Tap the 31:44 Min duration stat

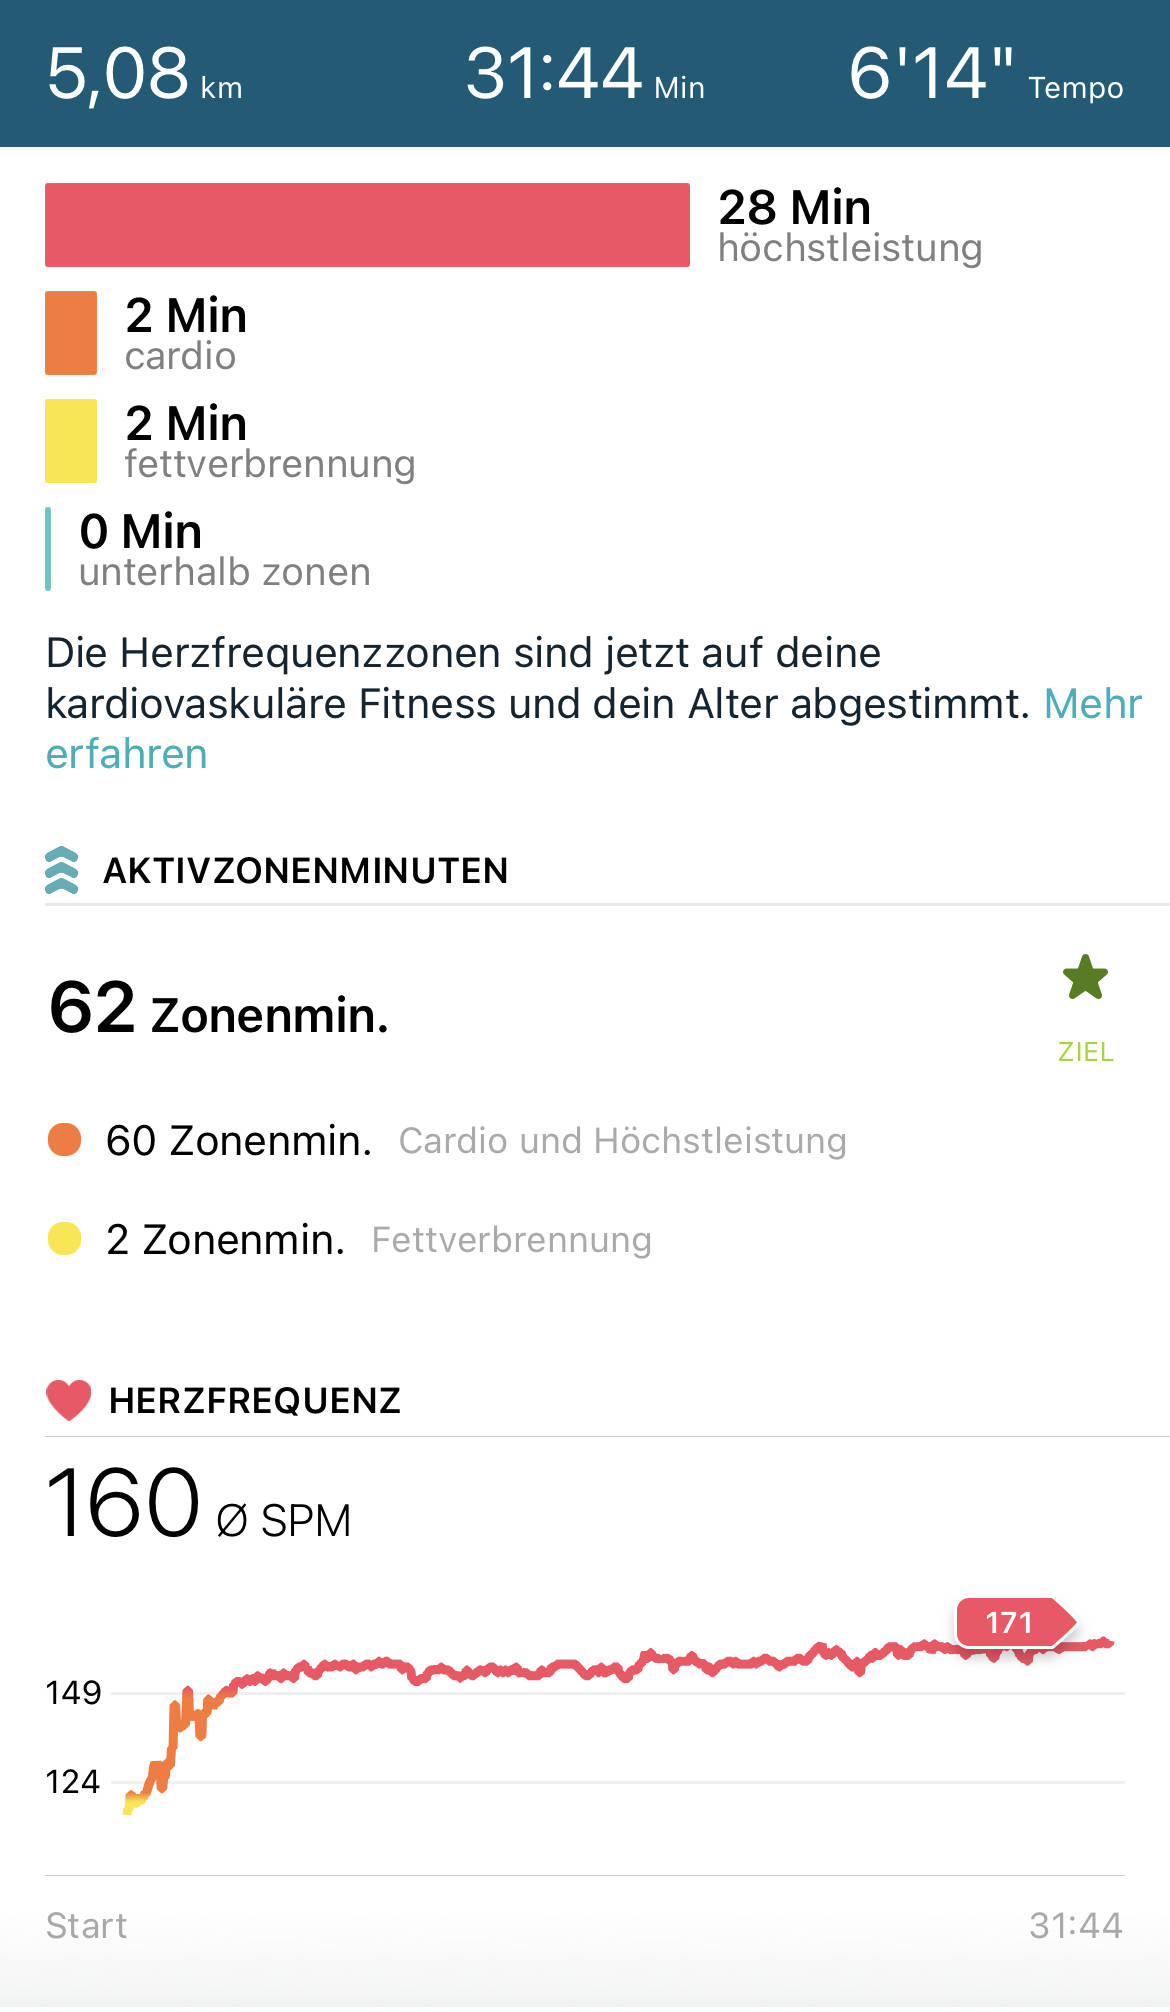pyautogui.click(x=585, y=75)
